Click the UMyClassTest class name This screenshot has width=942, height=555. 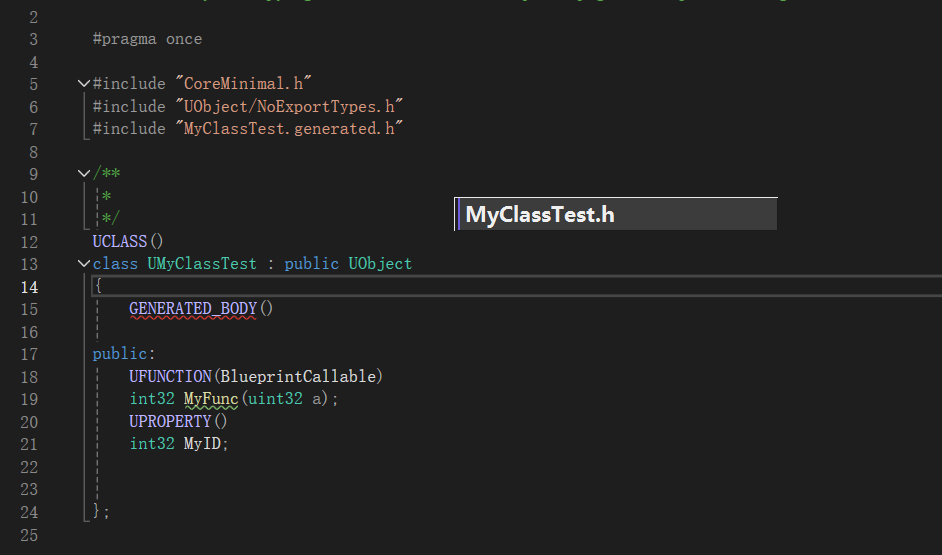[202, 264]
